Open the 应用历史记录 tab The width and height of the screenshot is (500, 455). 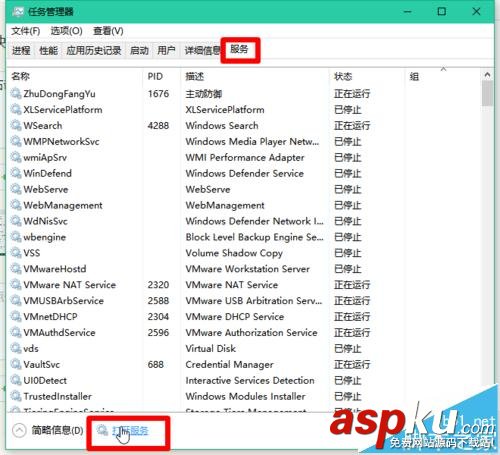tap(94, 51)
